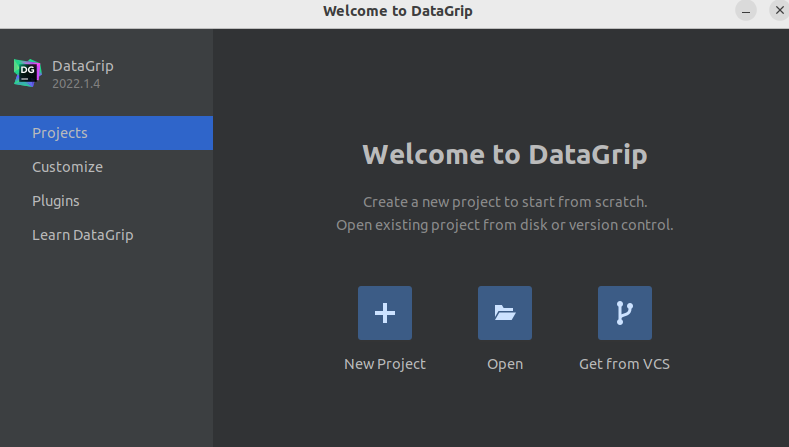Click the 'Open existing project from disk' line
The image size is (789, 447).
[505, 225]
